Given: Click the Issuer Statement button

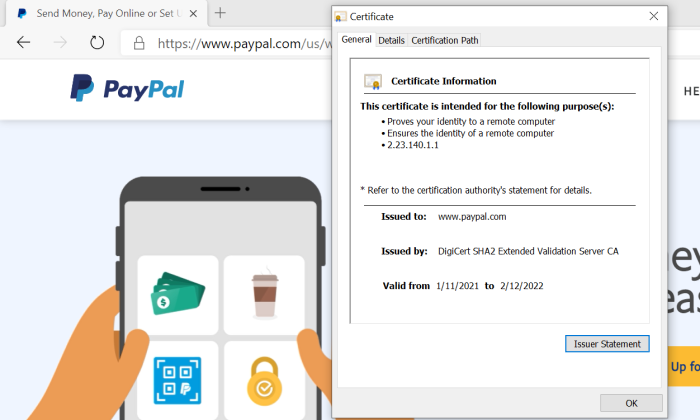Looking at the screenshot, I should pos(607,344).
